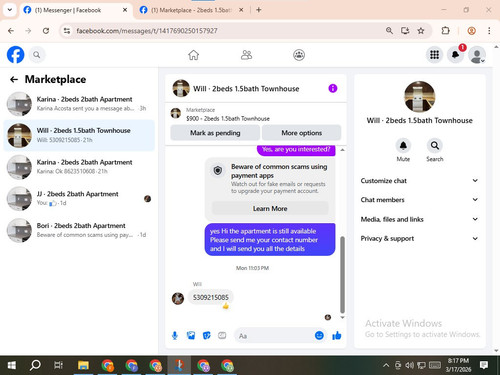Go to the Home feed icon
Viewport: 500px width, 375px height.
tap(193, 55)
